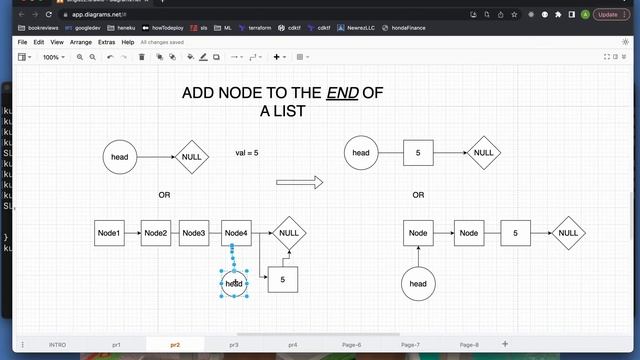Screen dimensions: 640x360
Task: Open the green profile avatar
Action: pos(585,14)
